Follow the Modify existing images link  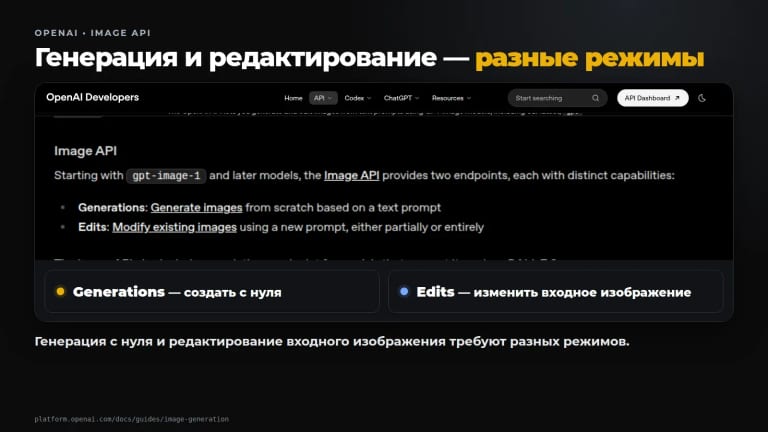[x=174, y=227]
